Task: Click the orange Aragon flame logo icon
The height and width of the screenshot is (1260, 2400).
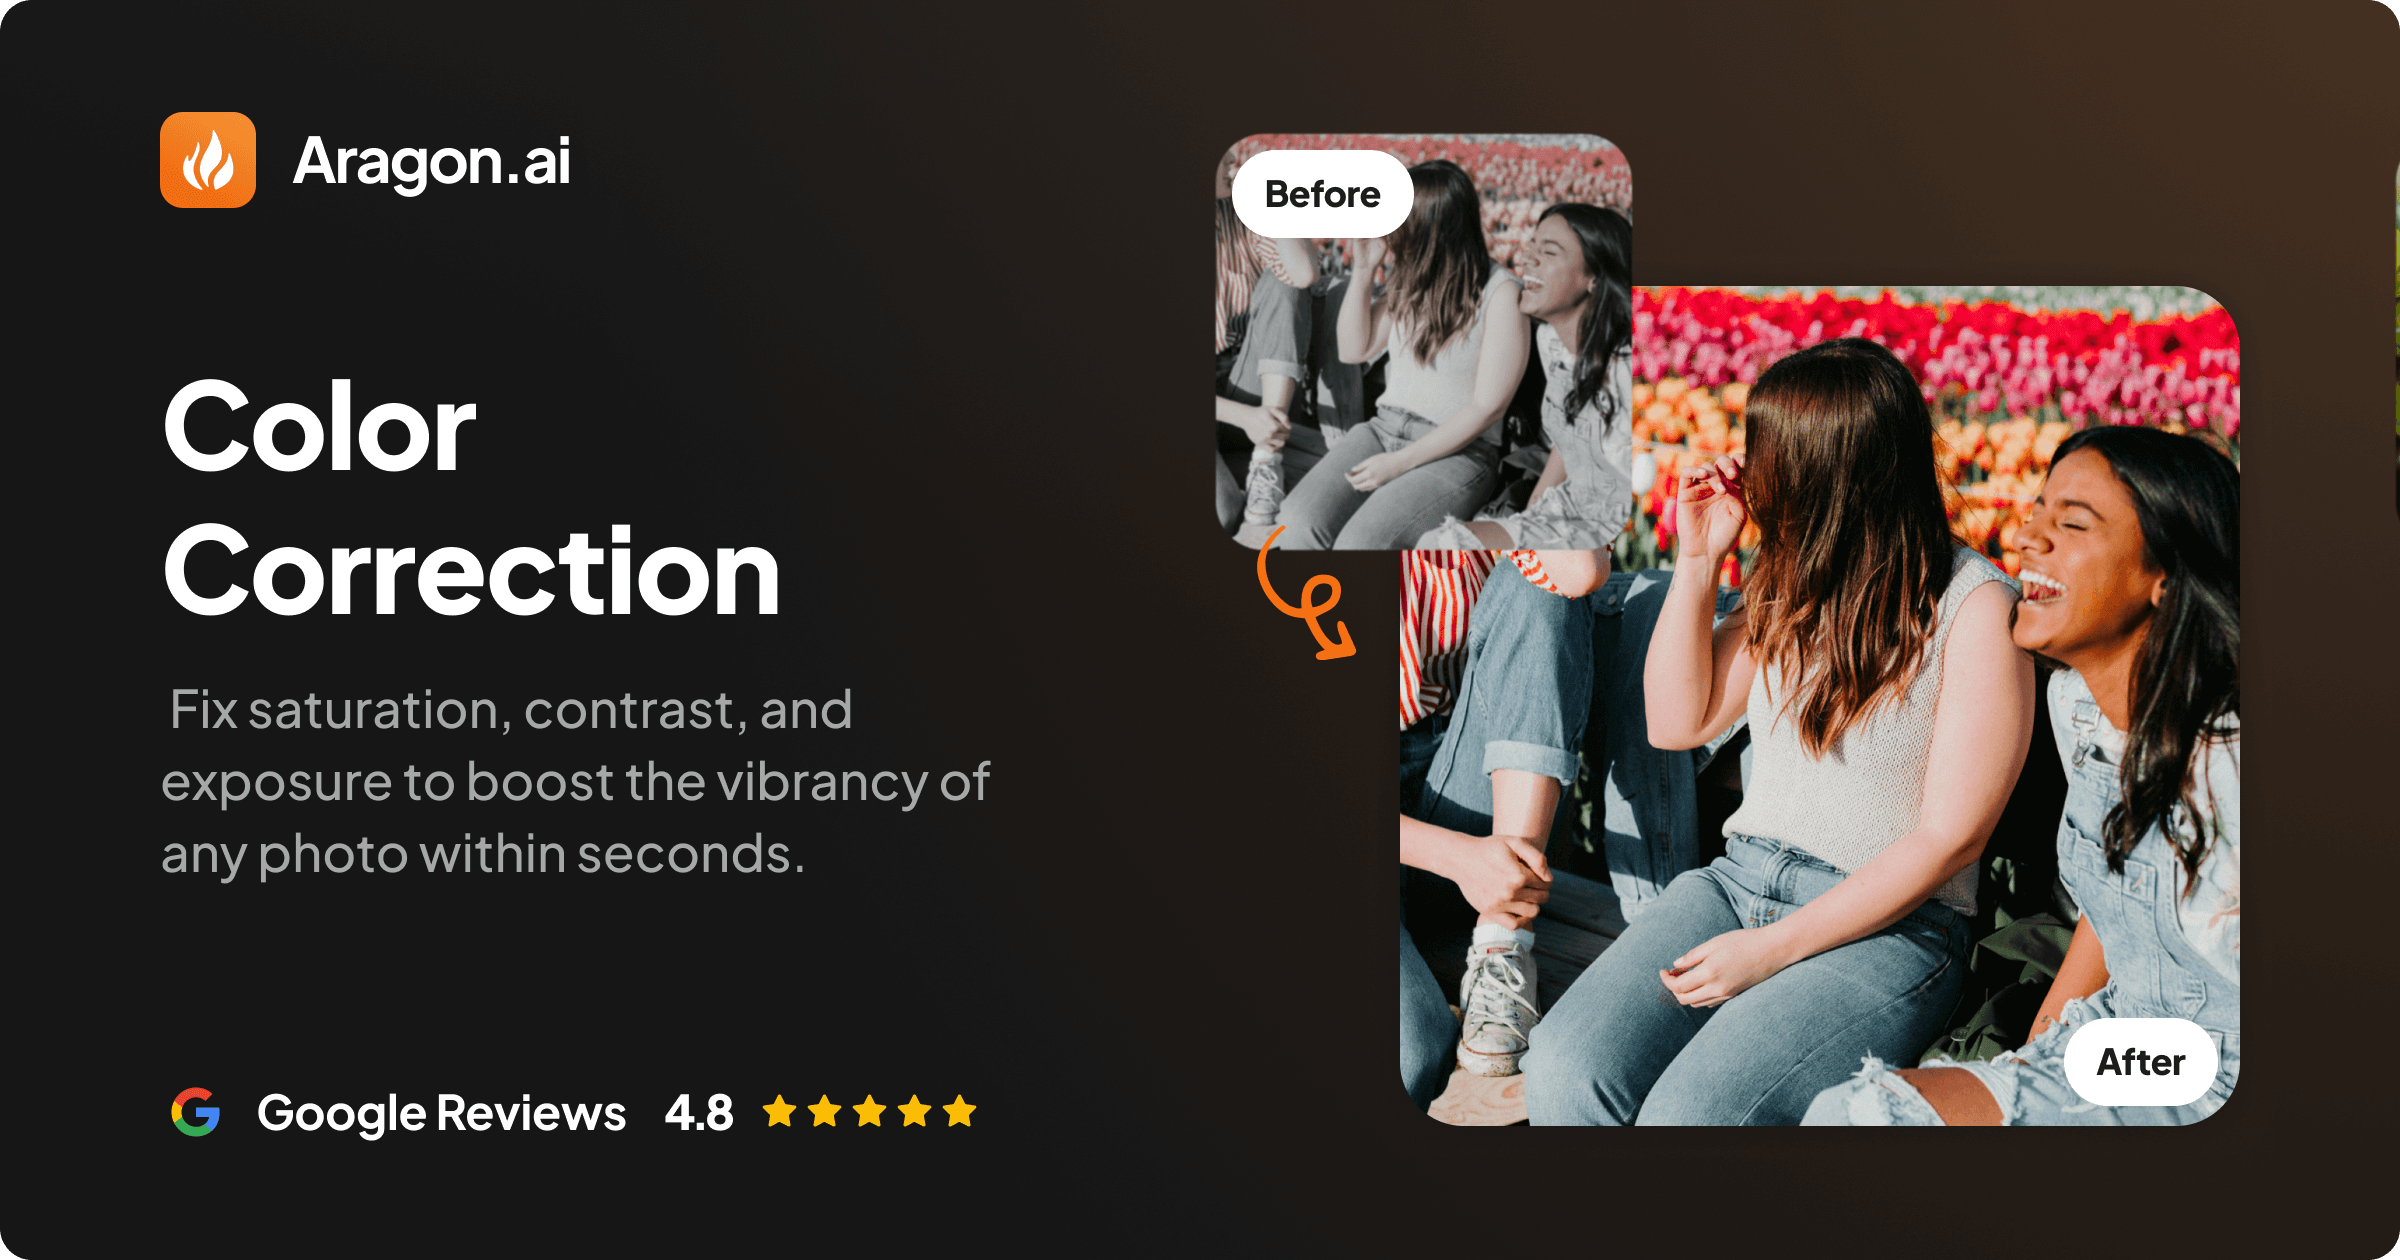Action: click(x=208, y=160)
